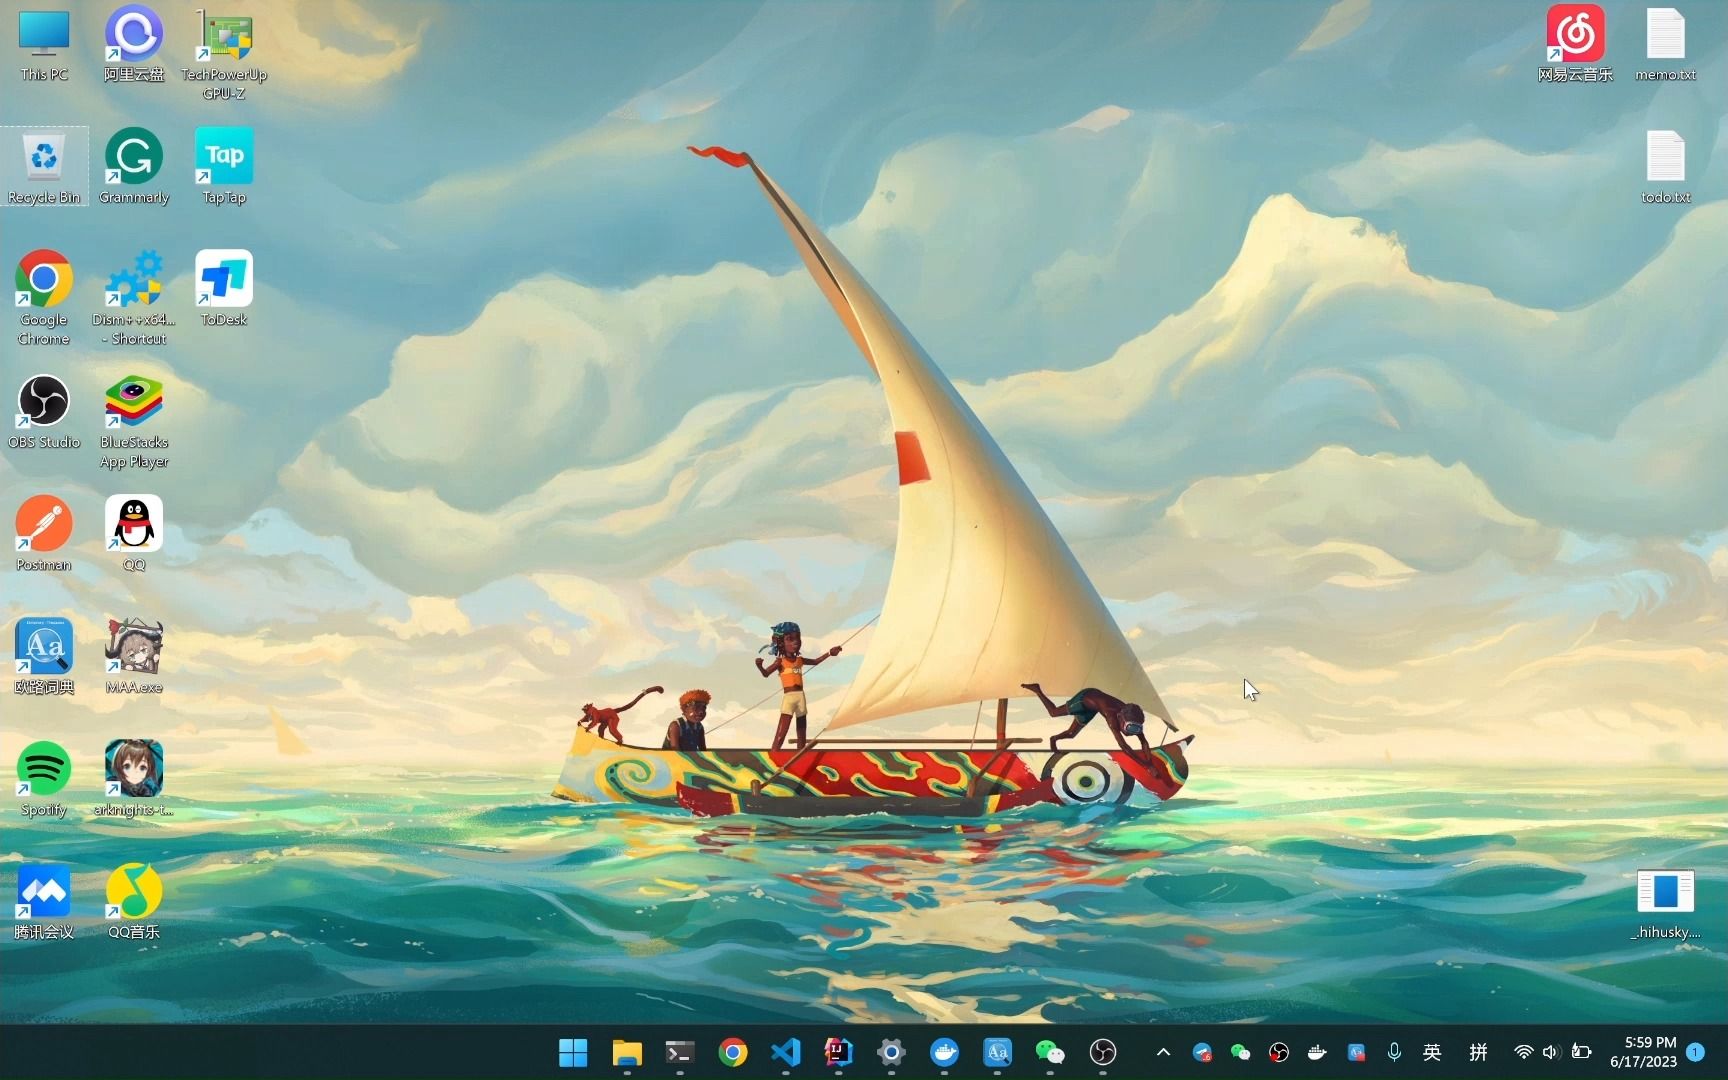
Task: Select the 网易云音乐 desktop shortcut
Action: 1576,46
